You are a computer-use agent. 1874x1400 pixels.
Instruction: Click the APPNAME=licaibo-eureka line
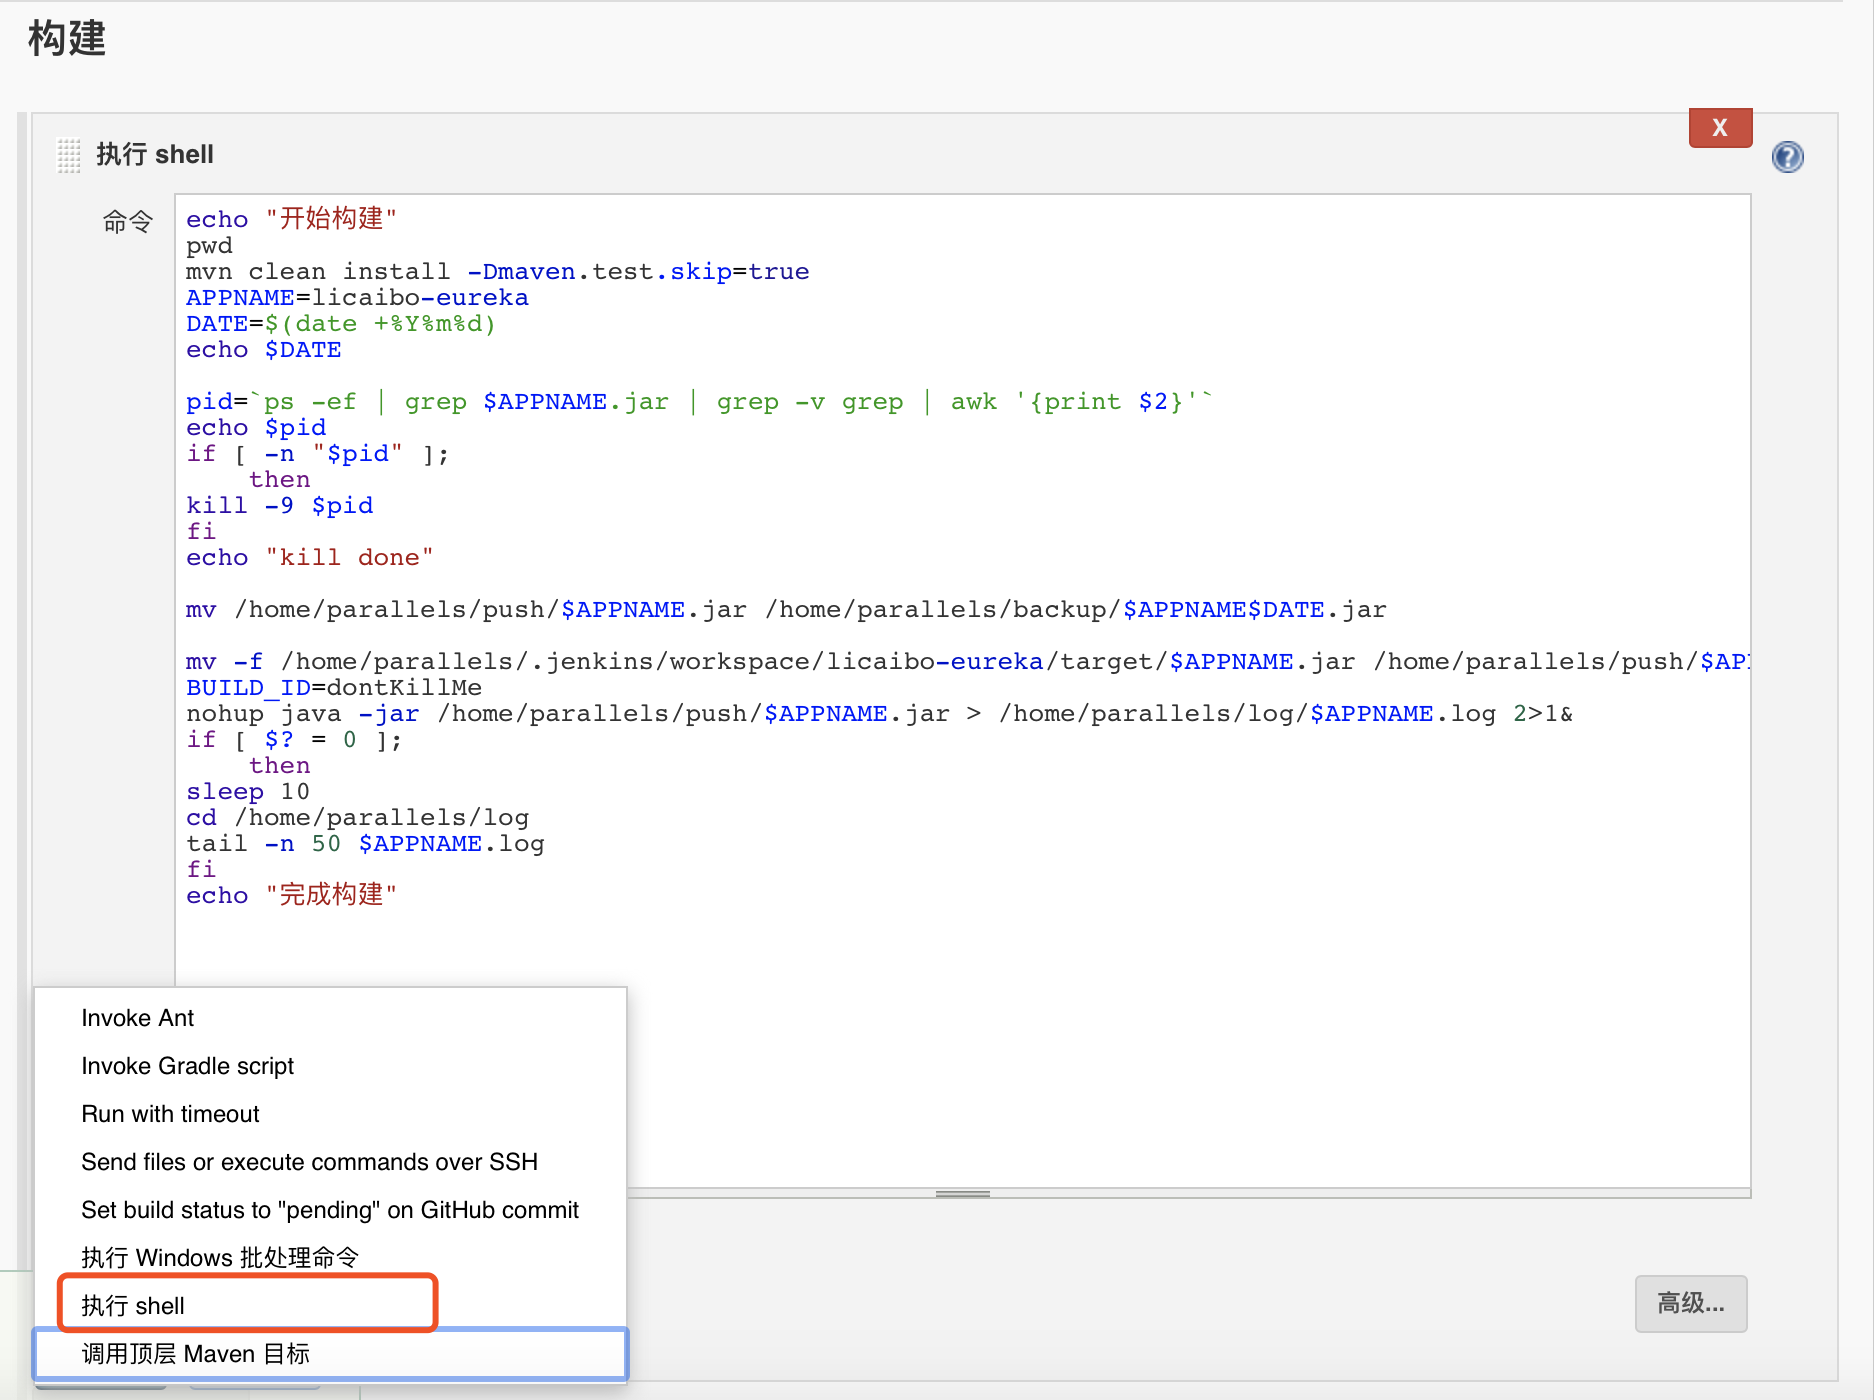point(357,297)
